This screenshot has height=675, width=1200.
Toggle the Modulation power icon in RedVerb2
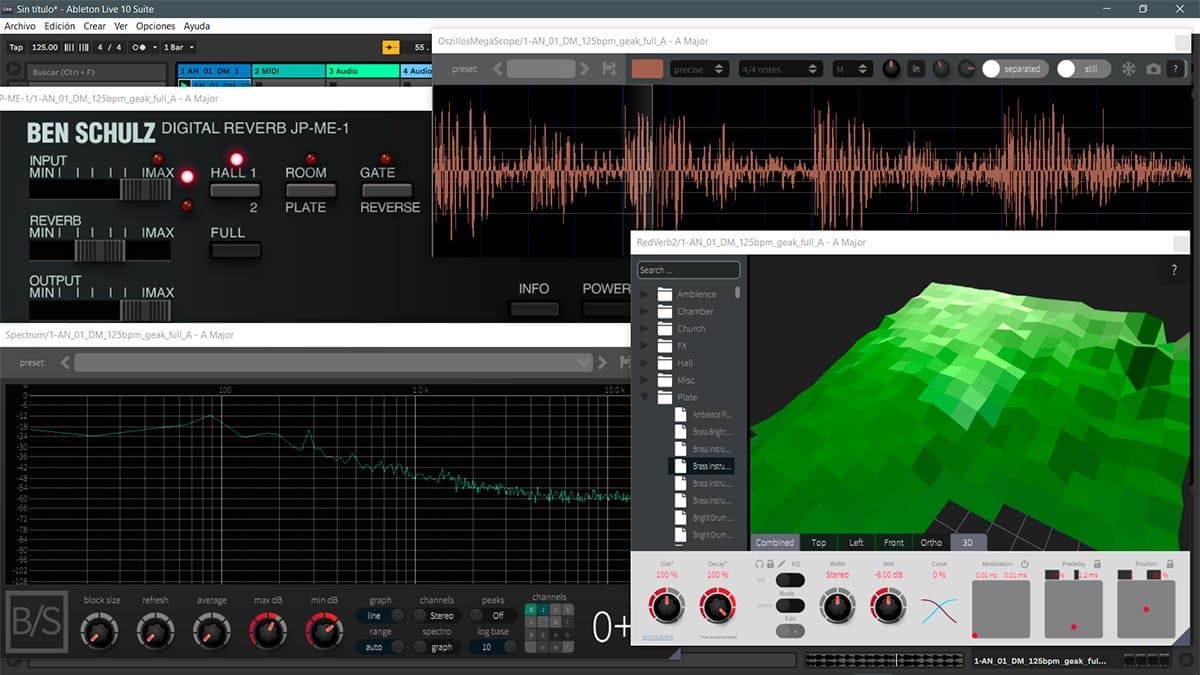tap(1025, 564)
